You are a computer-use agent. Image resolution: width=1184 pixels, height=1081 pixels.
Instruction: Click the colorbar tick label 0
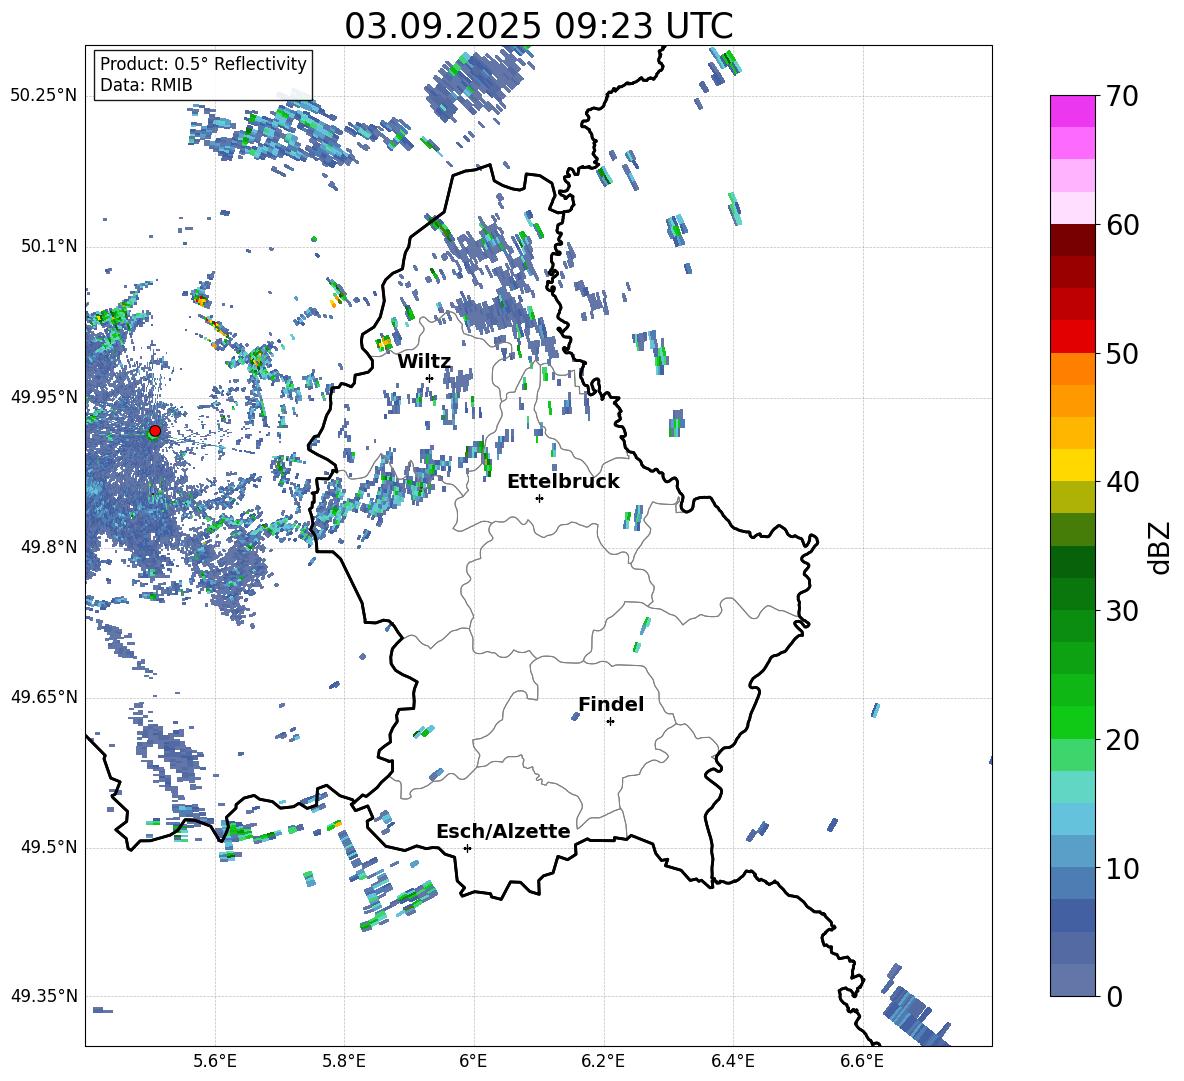[x=1114, y=996]
